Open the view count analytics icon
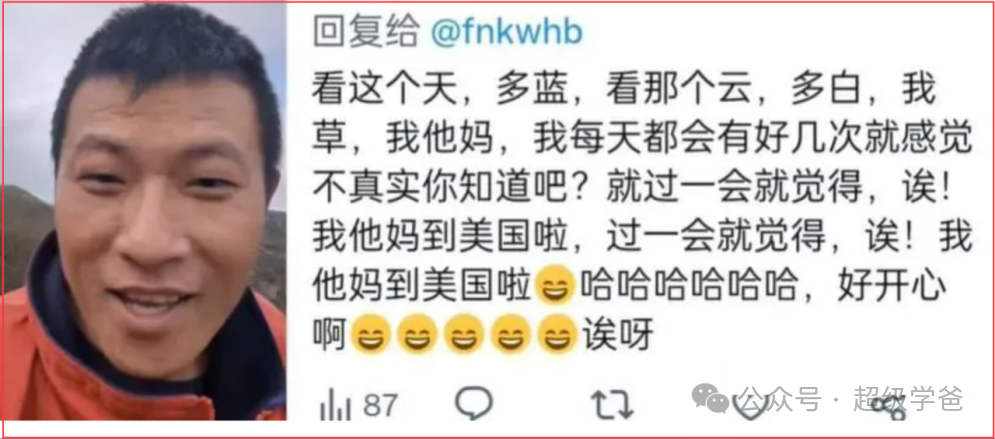The width and height of the screenshot is (995, 439). click(x=334, y=405)
